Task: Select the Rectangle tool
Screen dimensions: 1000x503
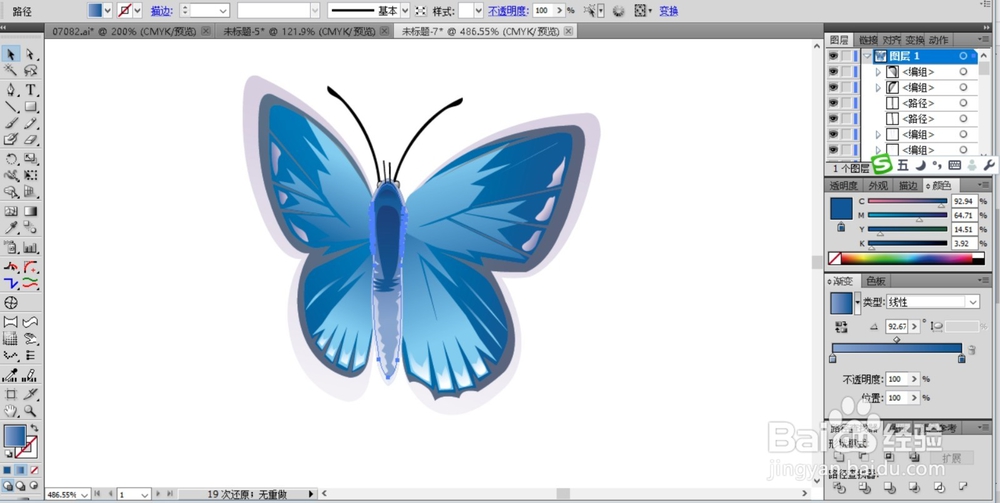Action: click(30, 106)
